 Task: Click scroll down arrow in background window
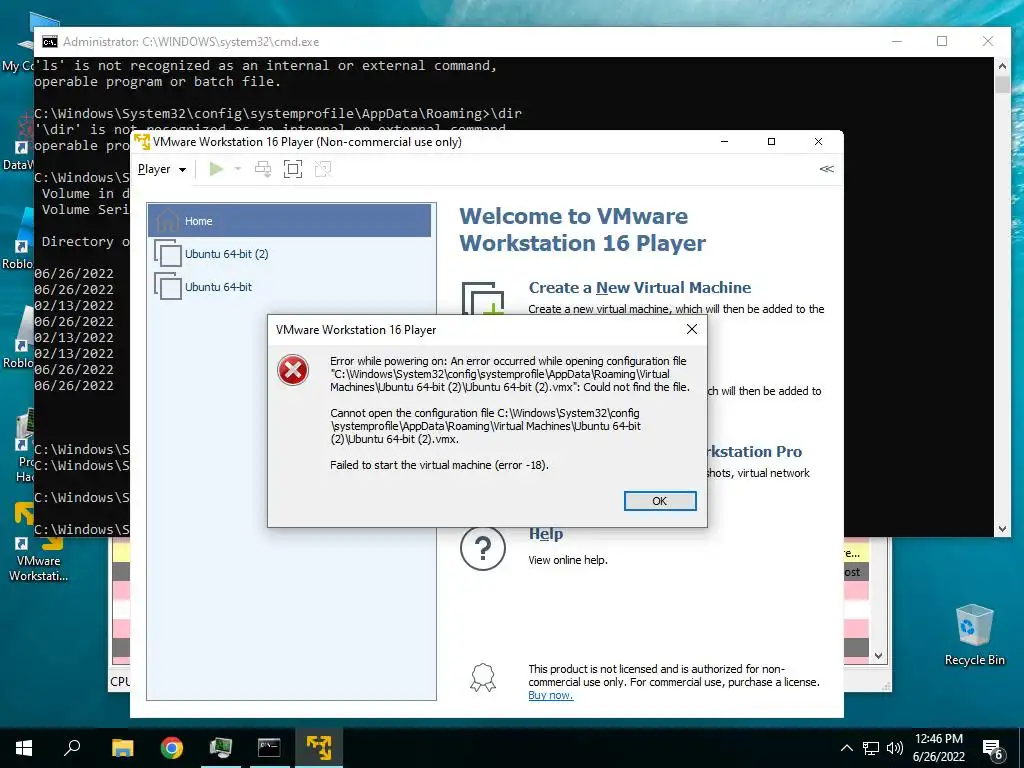coord(878,655)
